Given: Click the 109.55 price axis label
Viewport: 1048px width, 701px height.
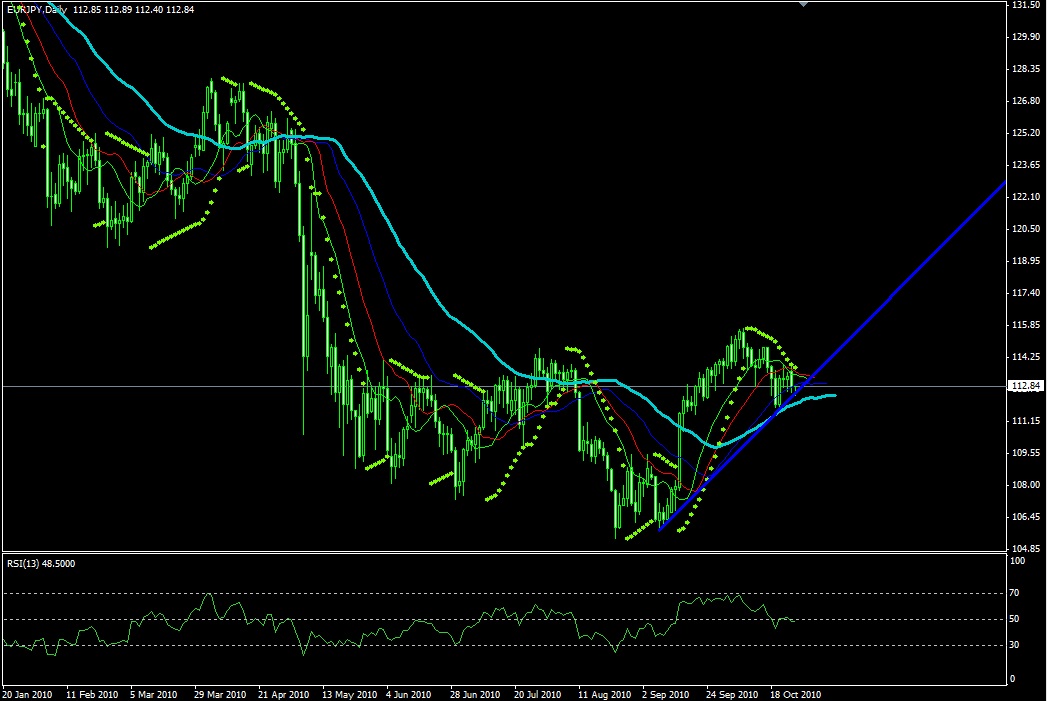Looking at the screenshot, I should tap(1026, 453).
